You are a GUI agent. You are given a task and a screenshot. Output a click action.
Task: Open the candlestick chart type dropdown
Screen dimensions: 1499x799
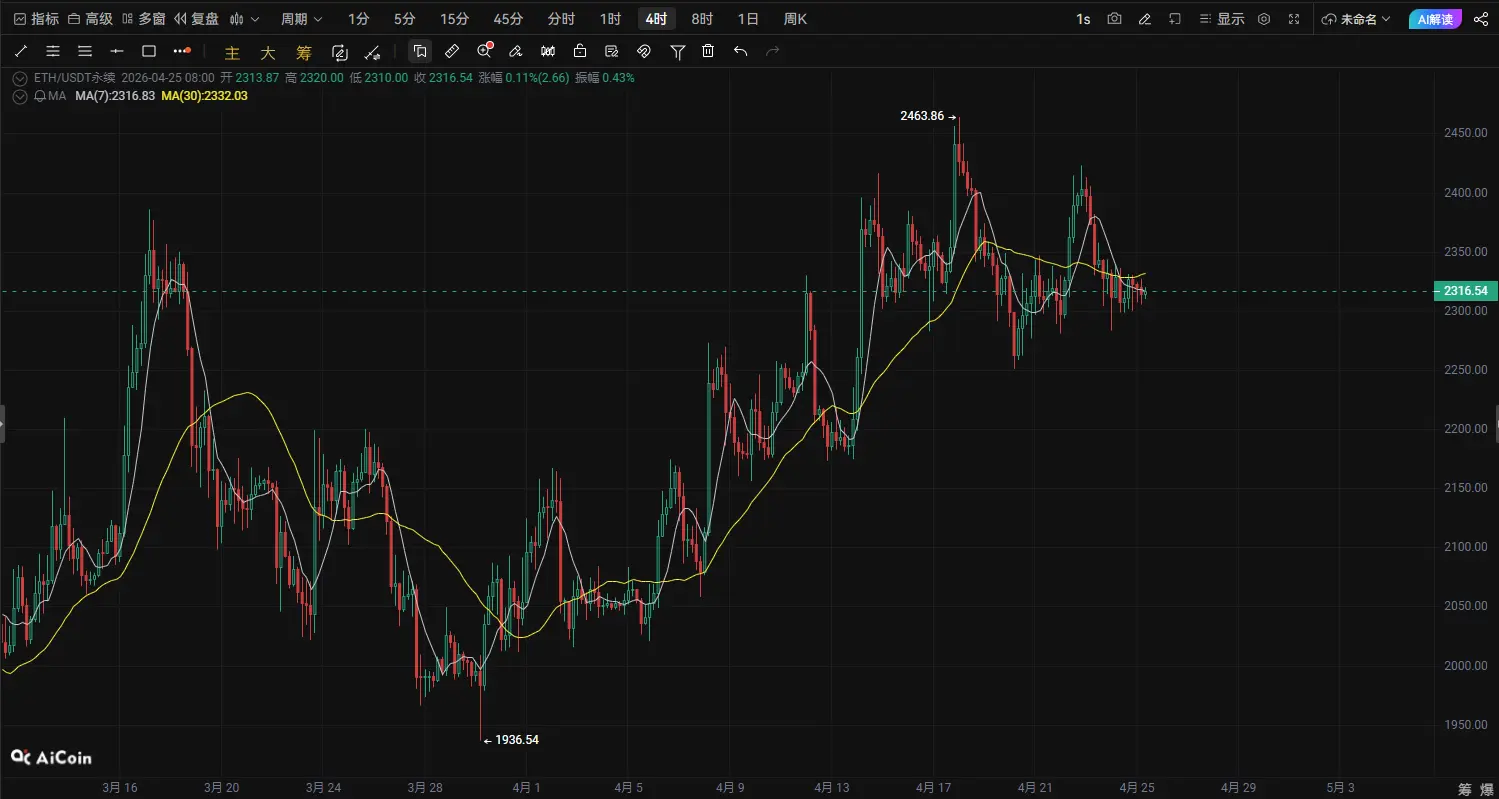coord(244,19)
